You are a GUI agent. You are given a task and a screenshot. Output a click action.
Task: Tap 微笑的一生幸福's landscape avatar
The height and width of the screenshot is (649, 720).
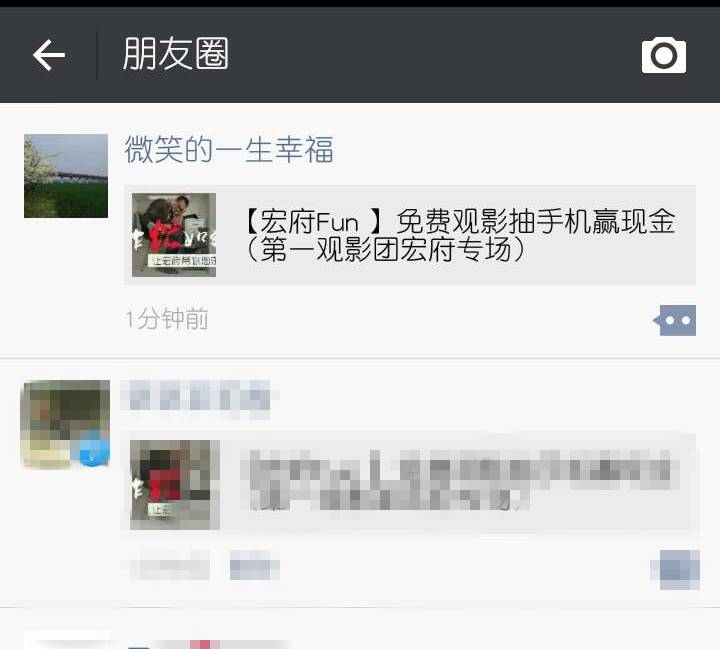click(66, 176)
